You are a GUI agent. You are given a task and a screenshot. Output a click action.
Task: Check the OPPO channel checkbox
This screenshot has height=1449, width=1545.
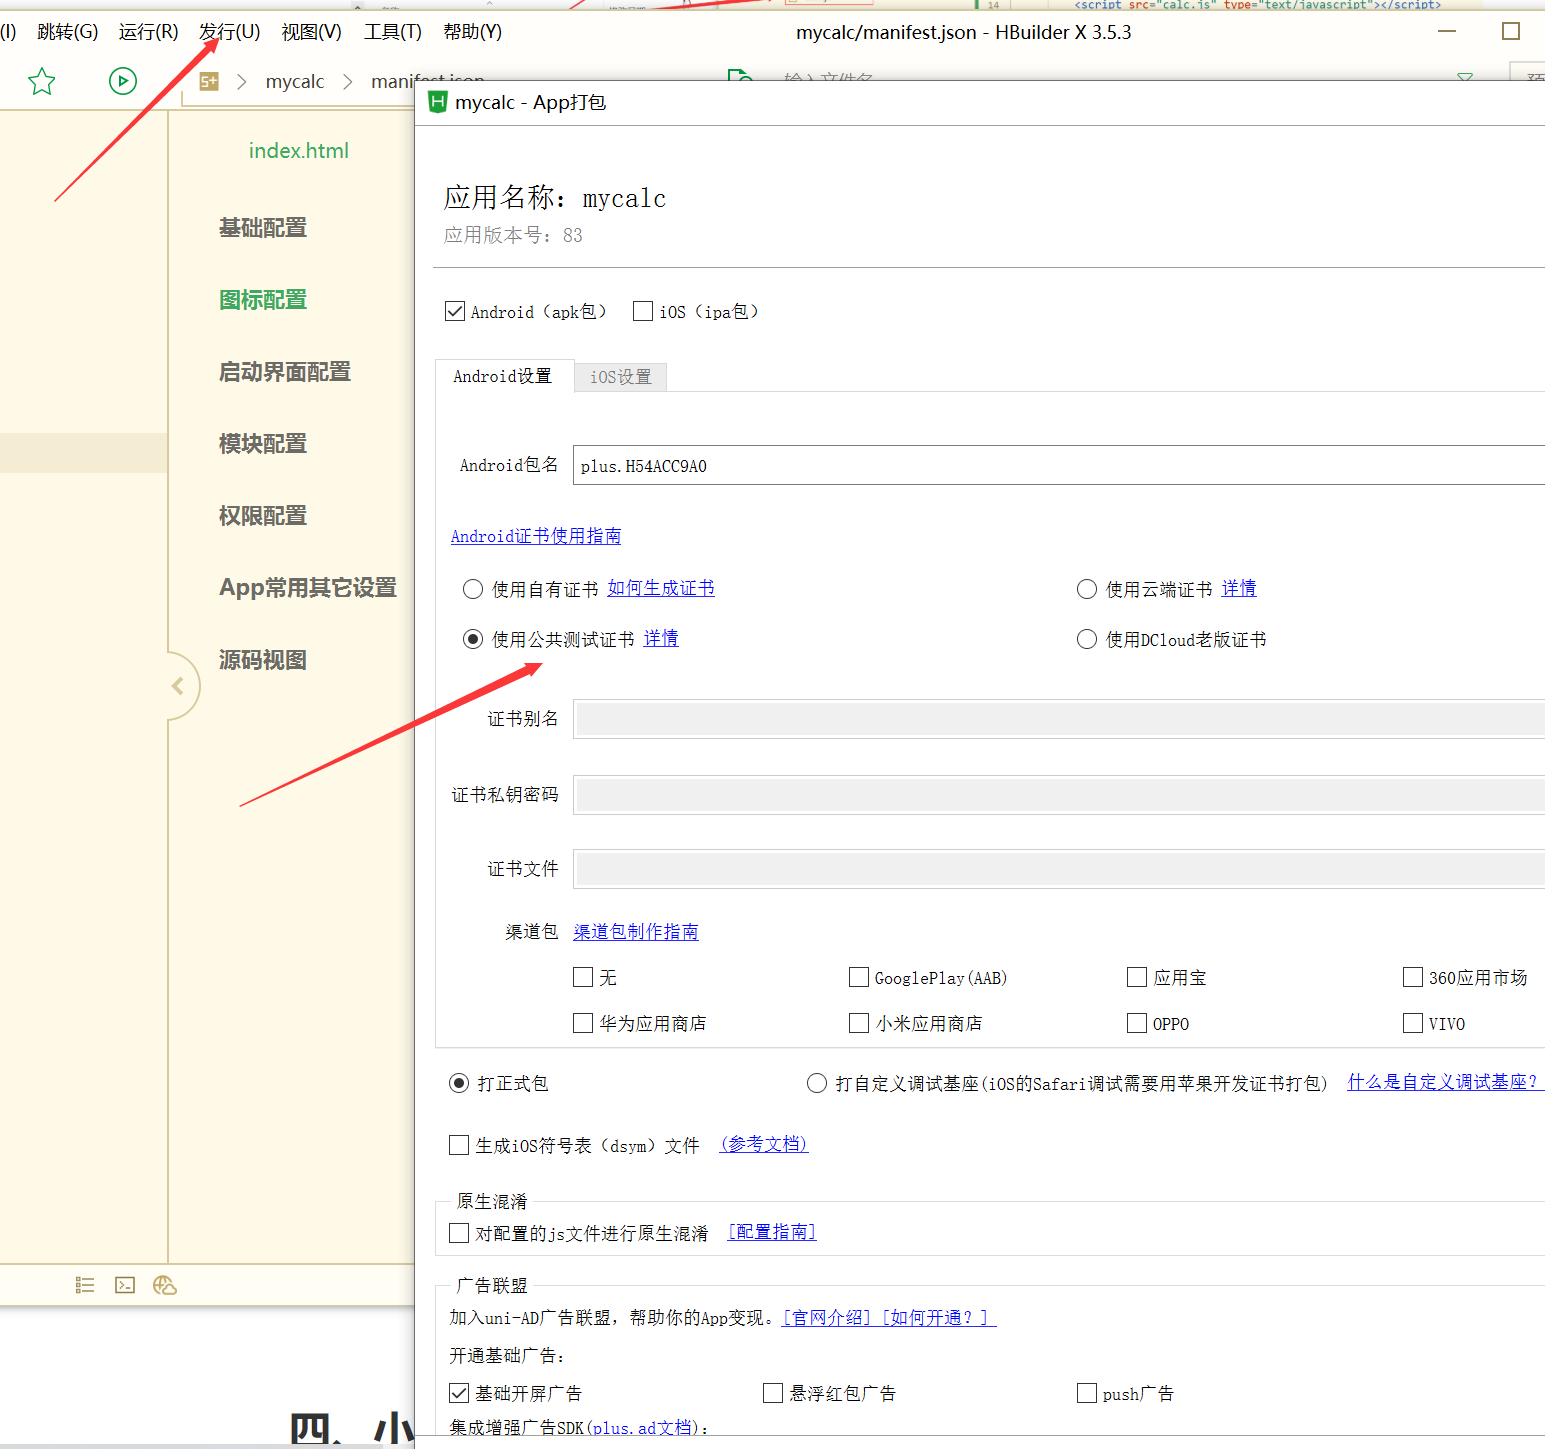(1137, 1023)
